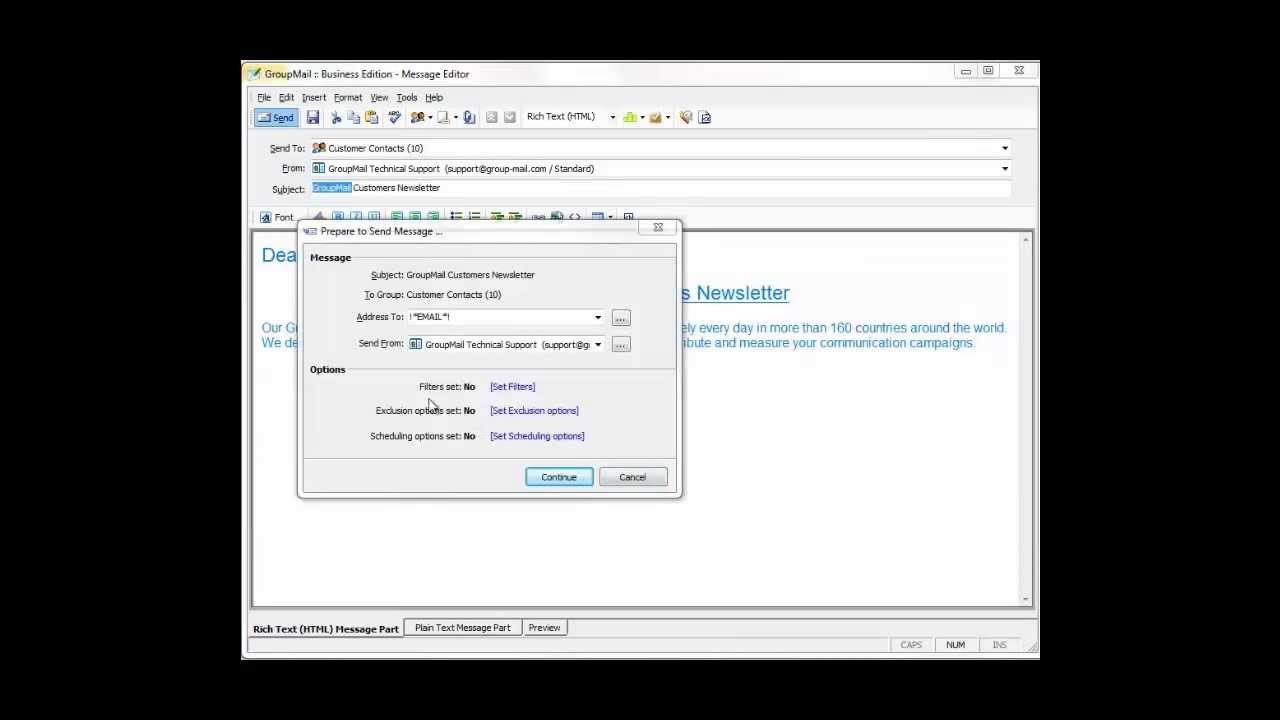
Task: Open the Insert menu
Action: [x=314, y=97]
